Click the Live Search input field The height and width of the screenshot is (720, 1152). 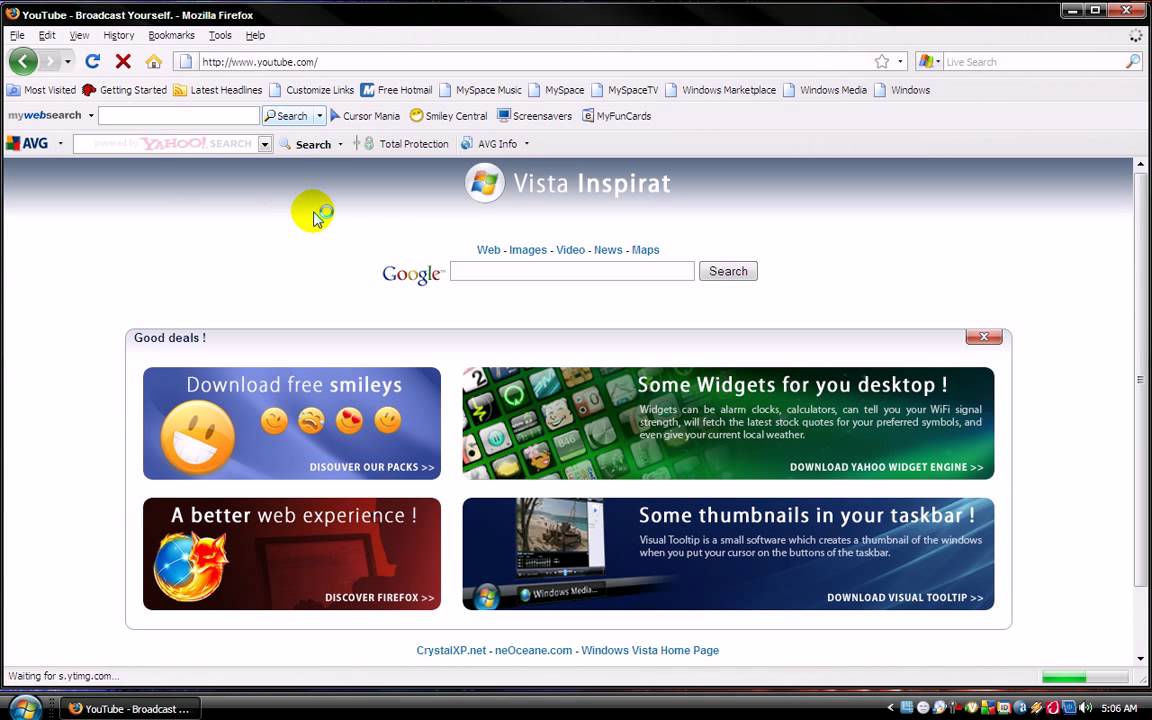pos(1033,62)
